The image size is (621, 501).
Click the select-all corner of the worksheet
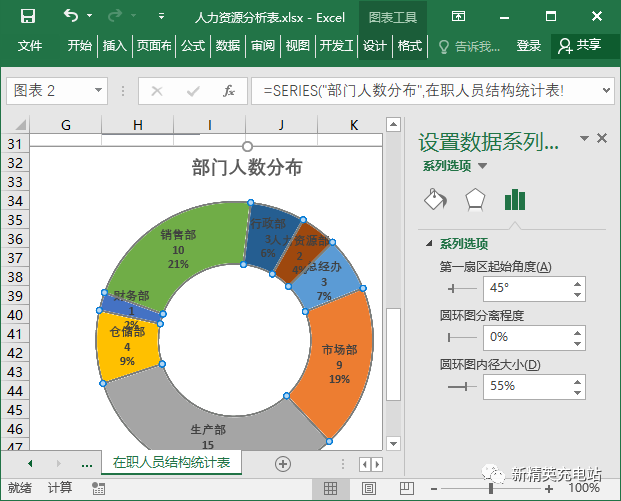20,124
